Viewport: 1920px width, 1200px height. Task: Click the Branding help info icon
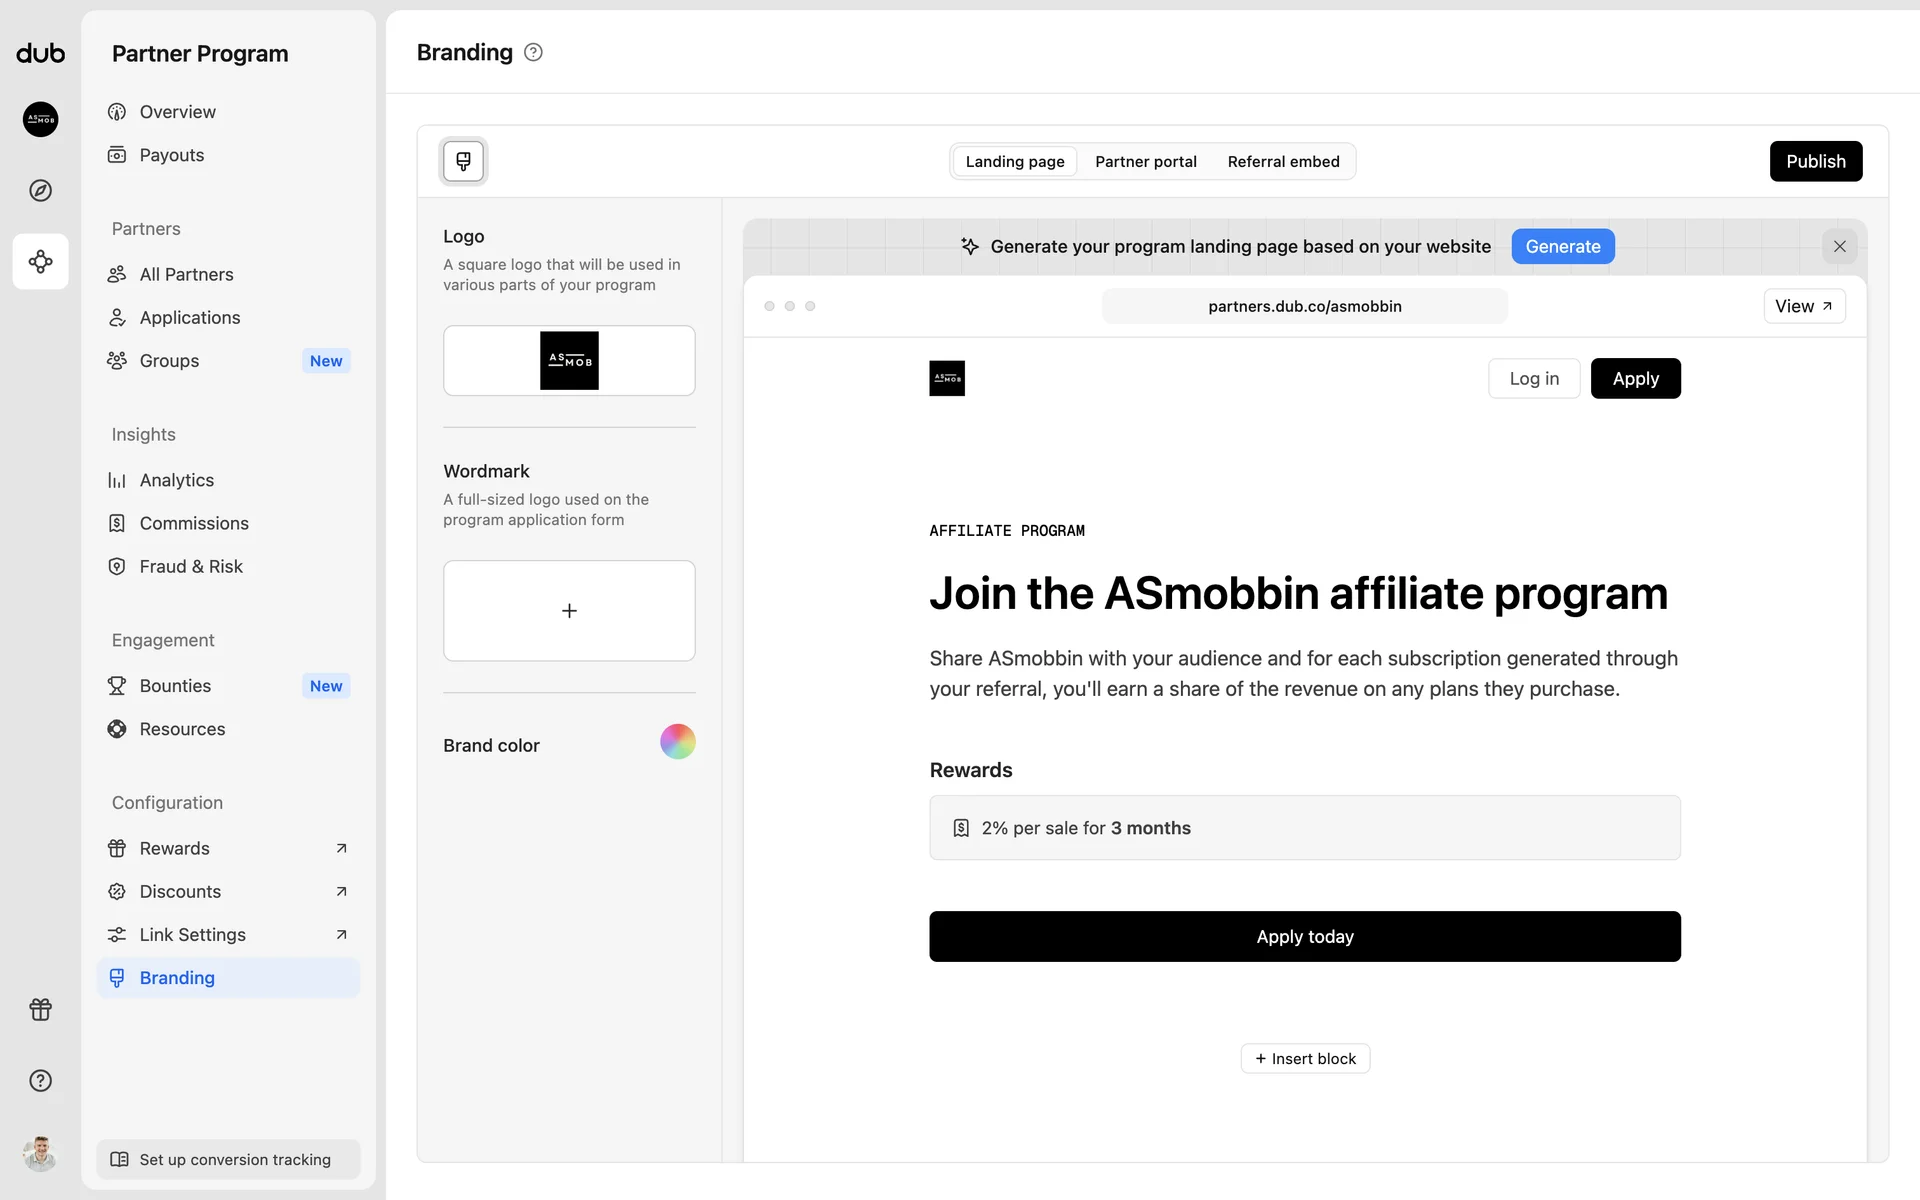533,52
